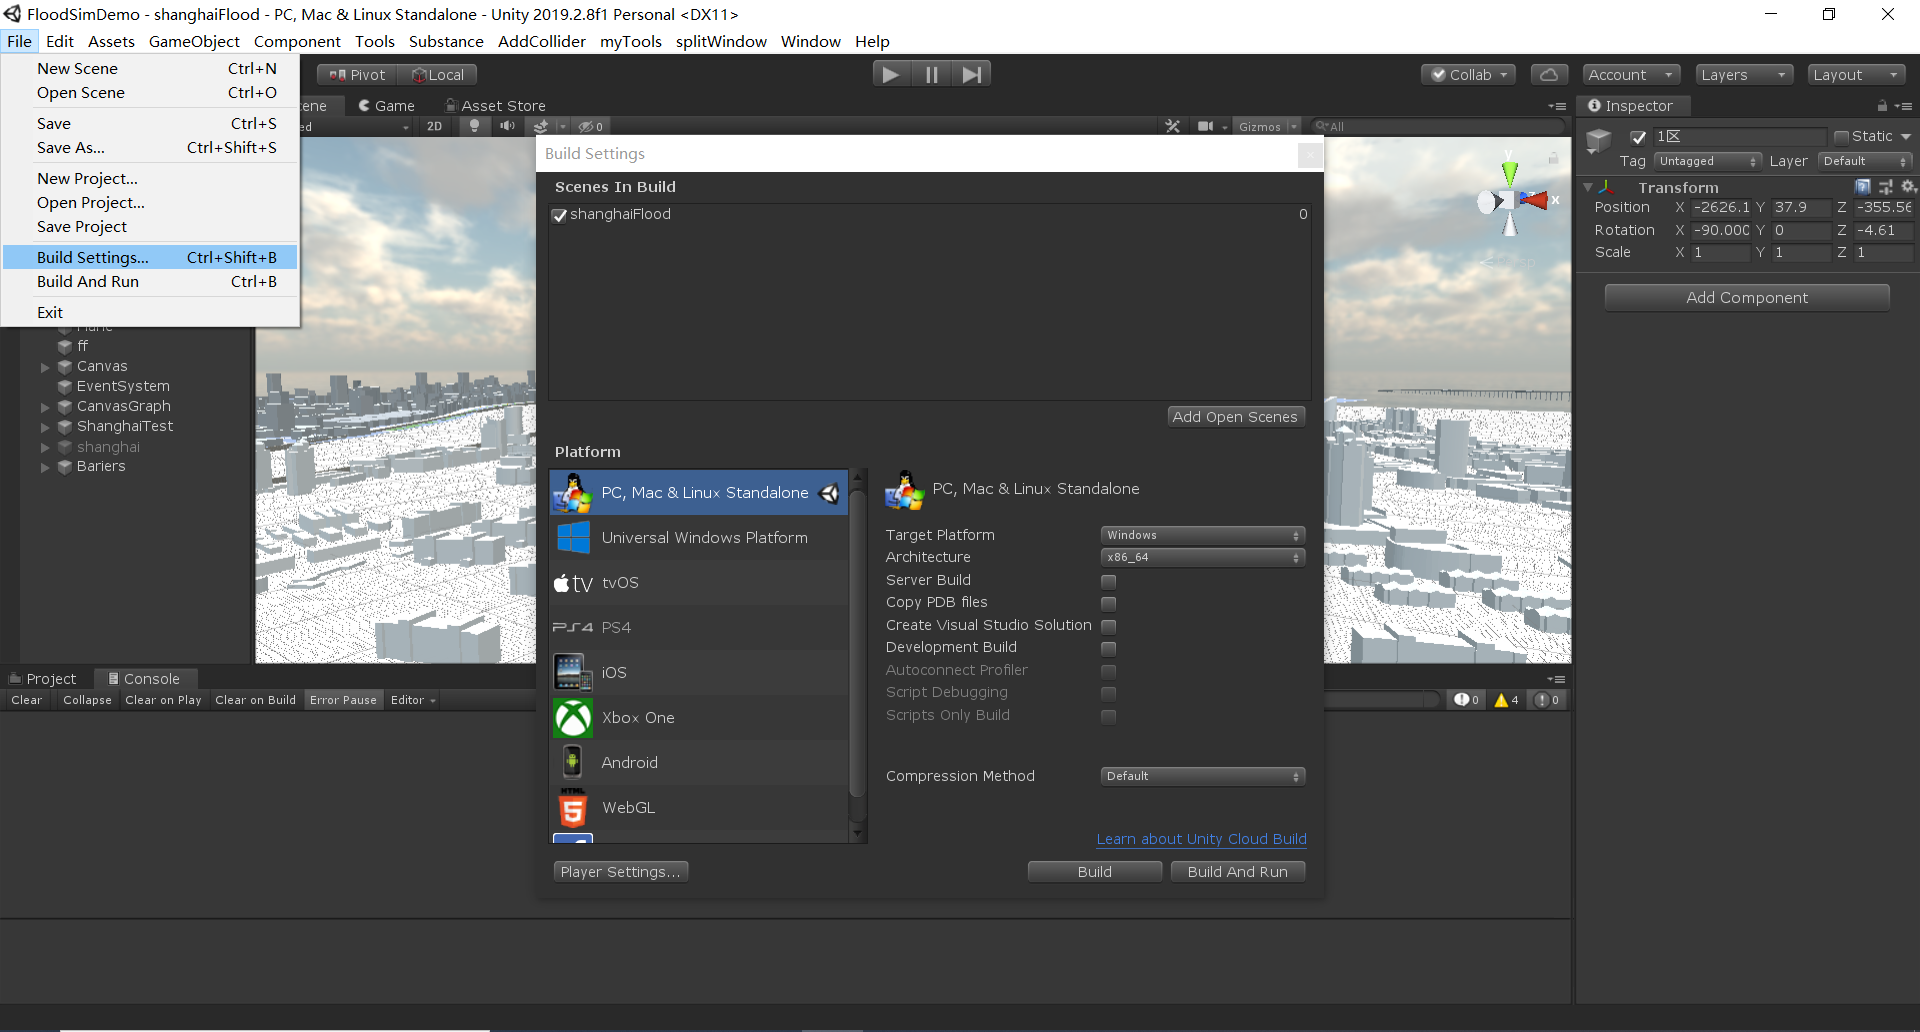Open the GameObject menu
1920x1032 pixels.
(x=194, y=41)
